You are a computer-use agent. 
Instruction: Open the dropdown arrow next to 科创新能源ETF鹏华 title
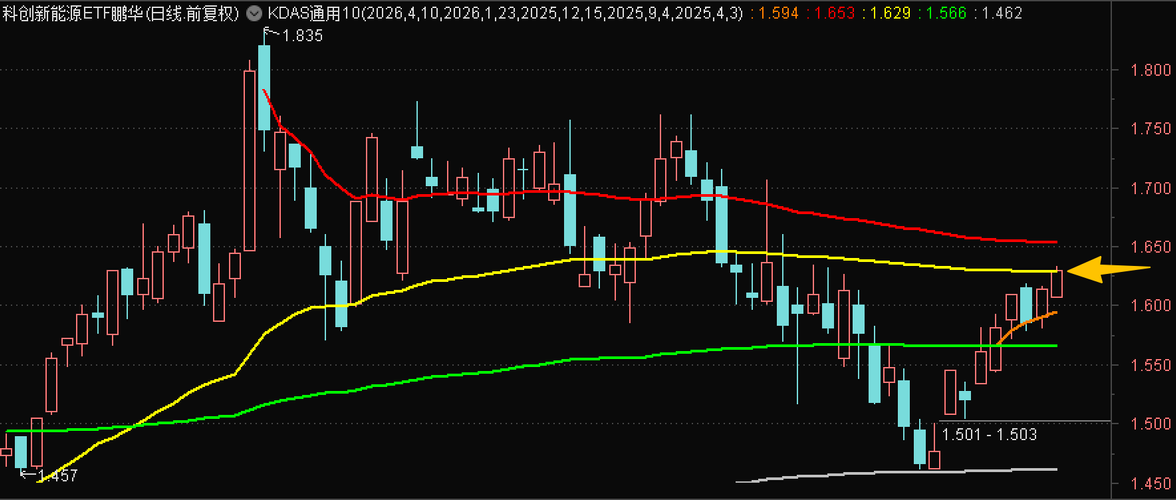pyautogui.click(x=254, y=13)
